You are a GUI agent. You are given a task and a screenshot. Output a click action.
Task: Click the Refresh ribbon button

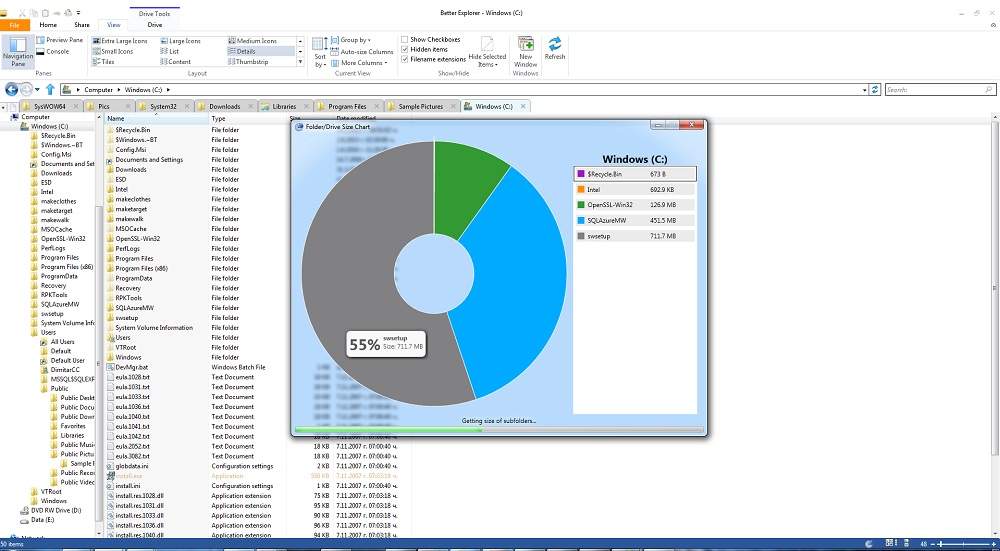pyautogui.click(x=555, y=48)
